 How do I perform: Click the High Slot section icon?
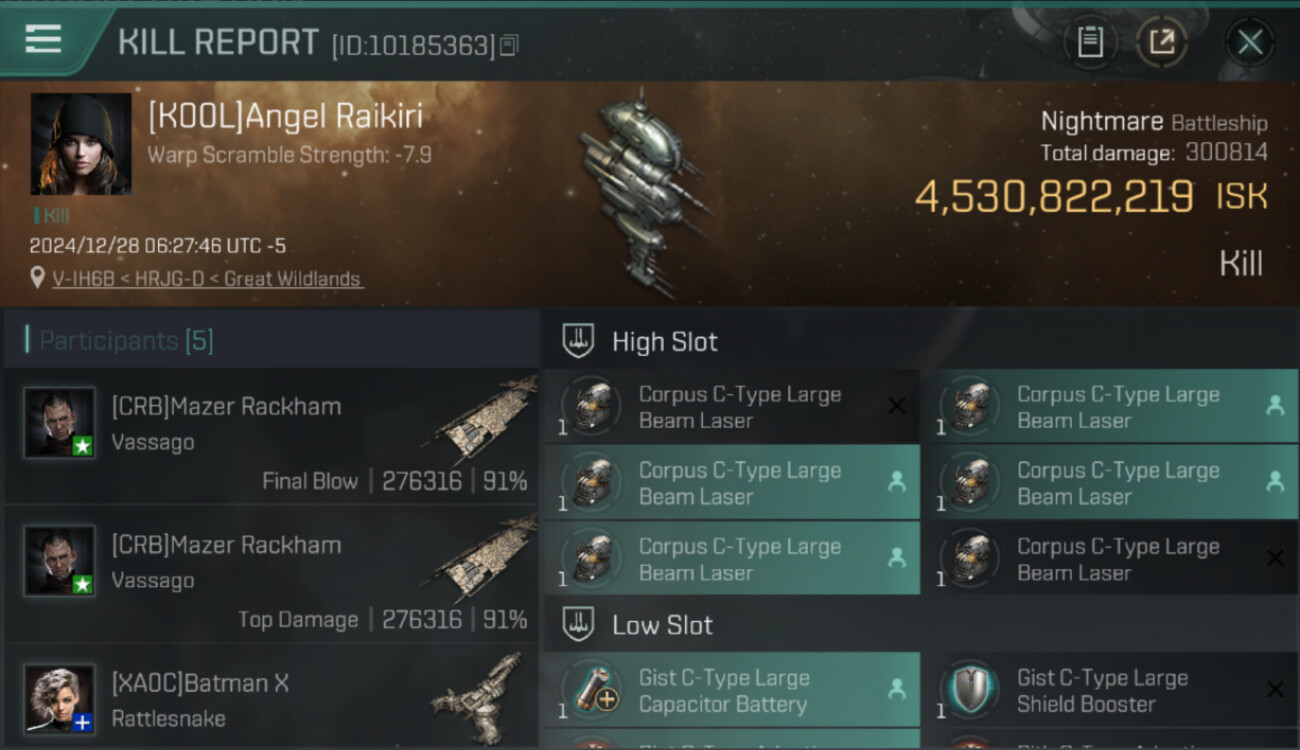pyautogui.click(x=578, y=341)
